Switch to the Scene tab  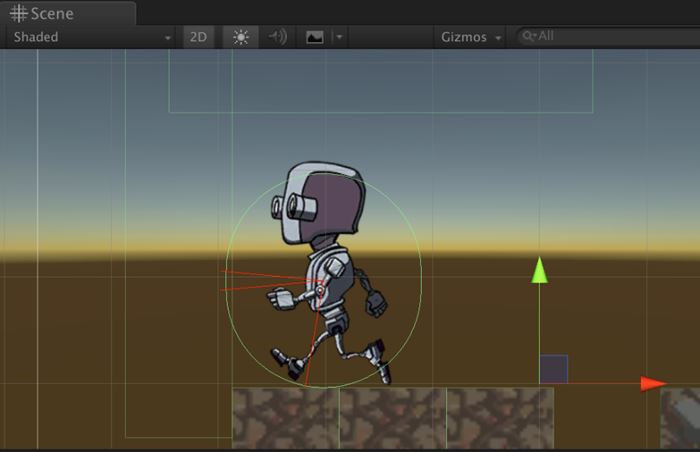43,14
